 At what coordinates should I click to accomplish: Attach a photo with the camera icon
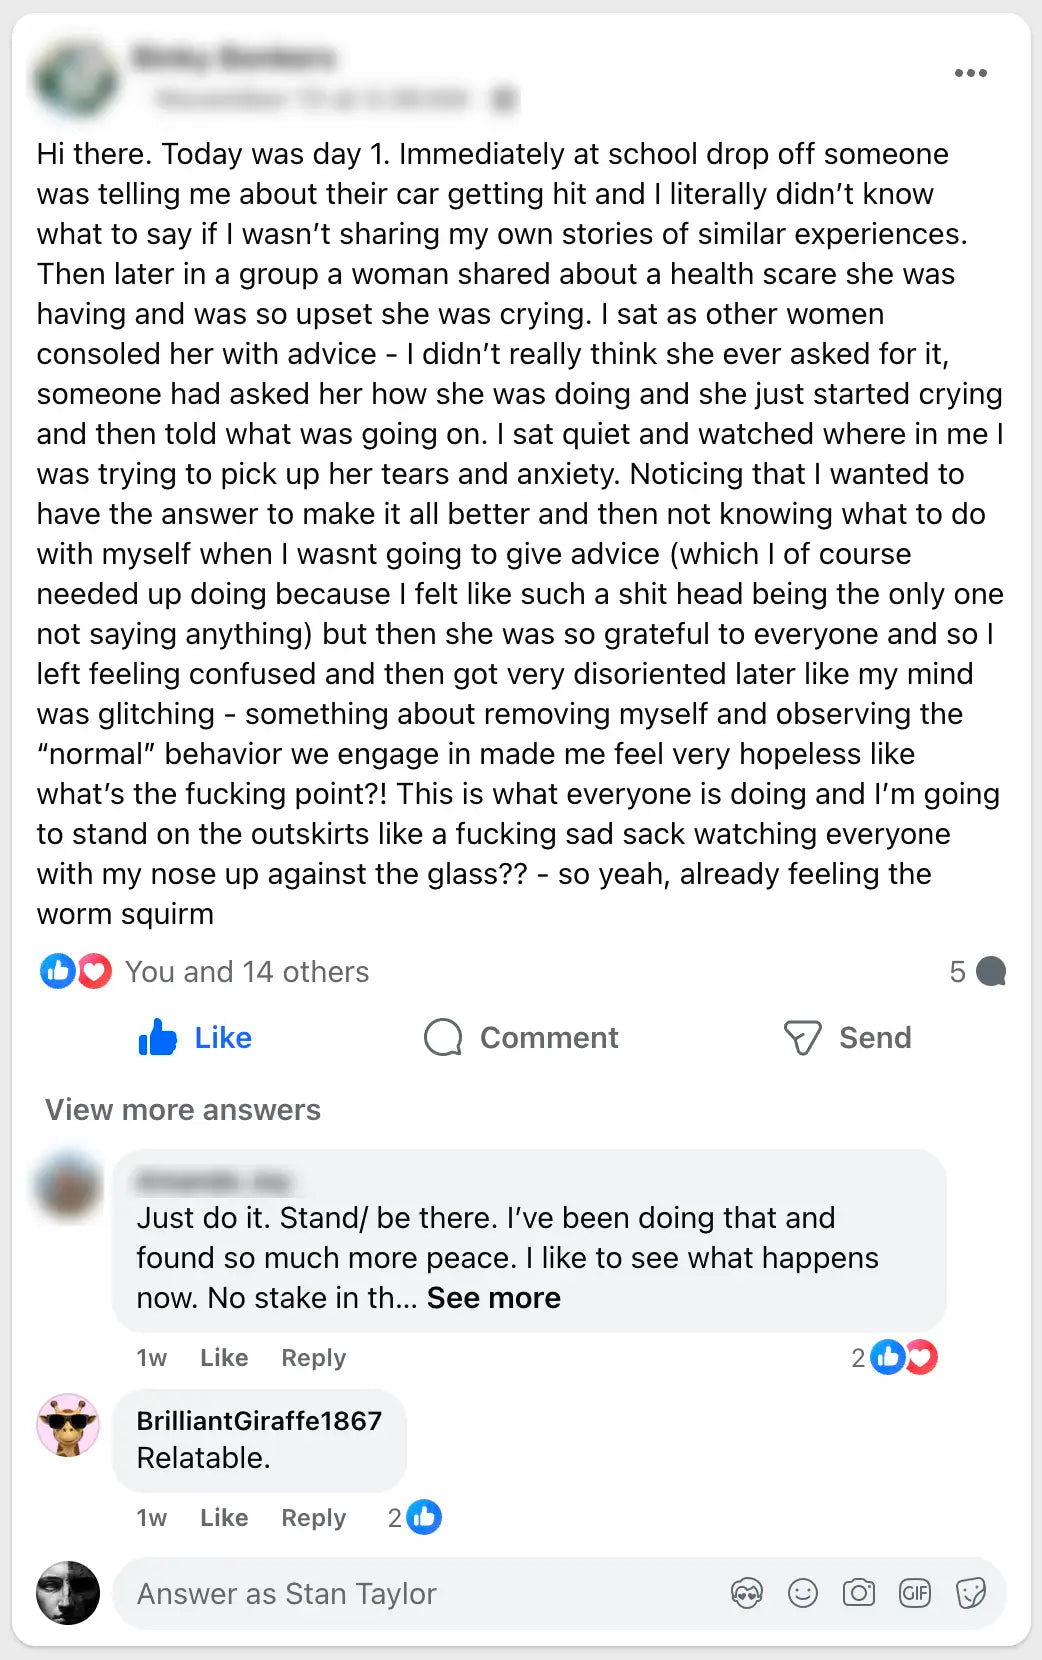coord(859,1593)
